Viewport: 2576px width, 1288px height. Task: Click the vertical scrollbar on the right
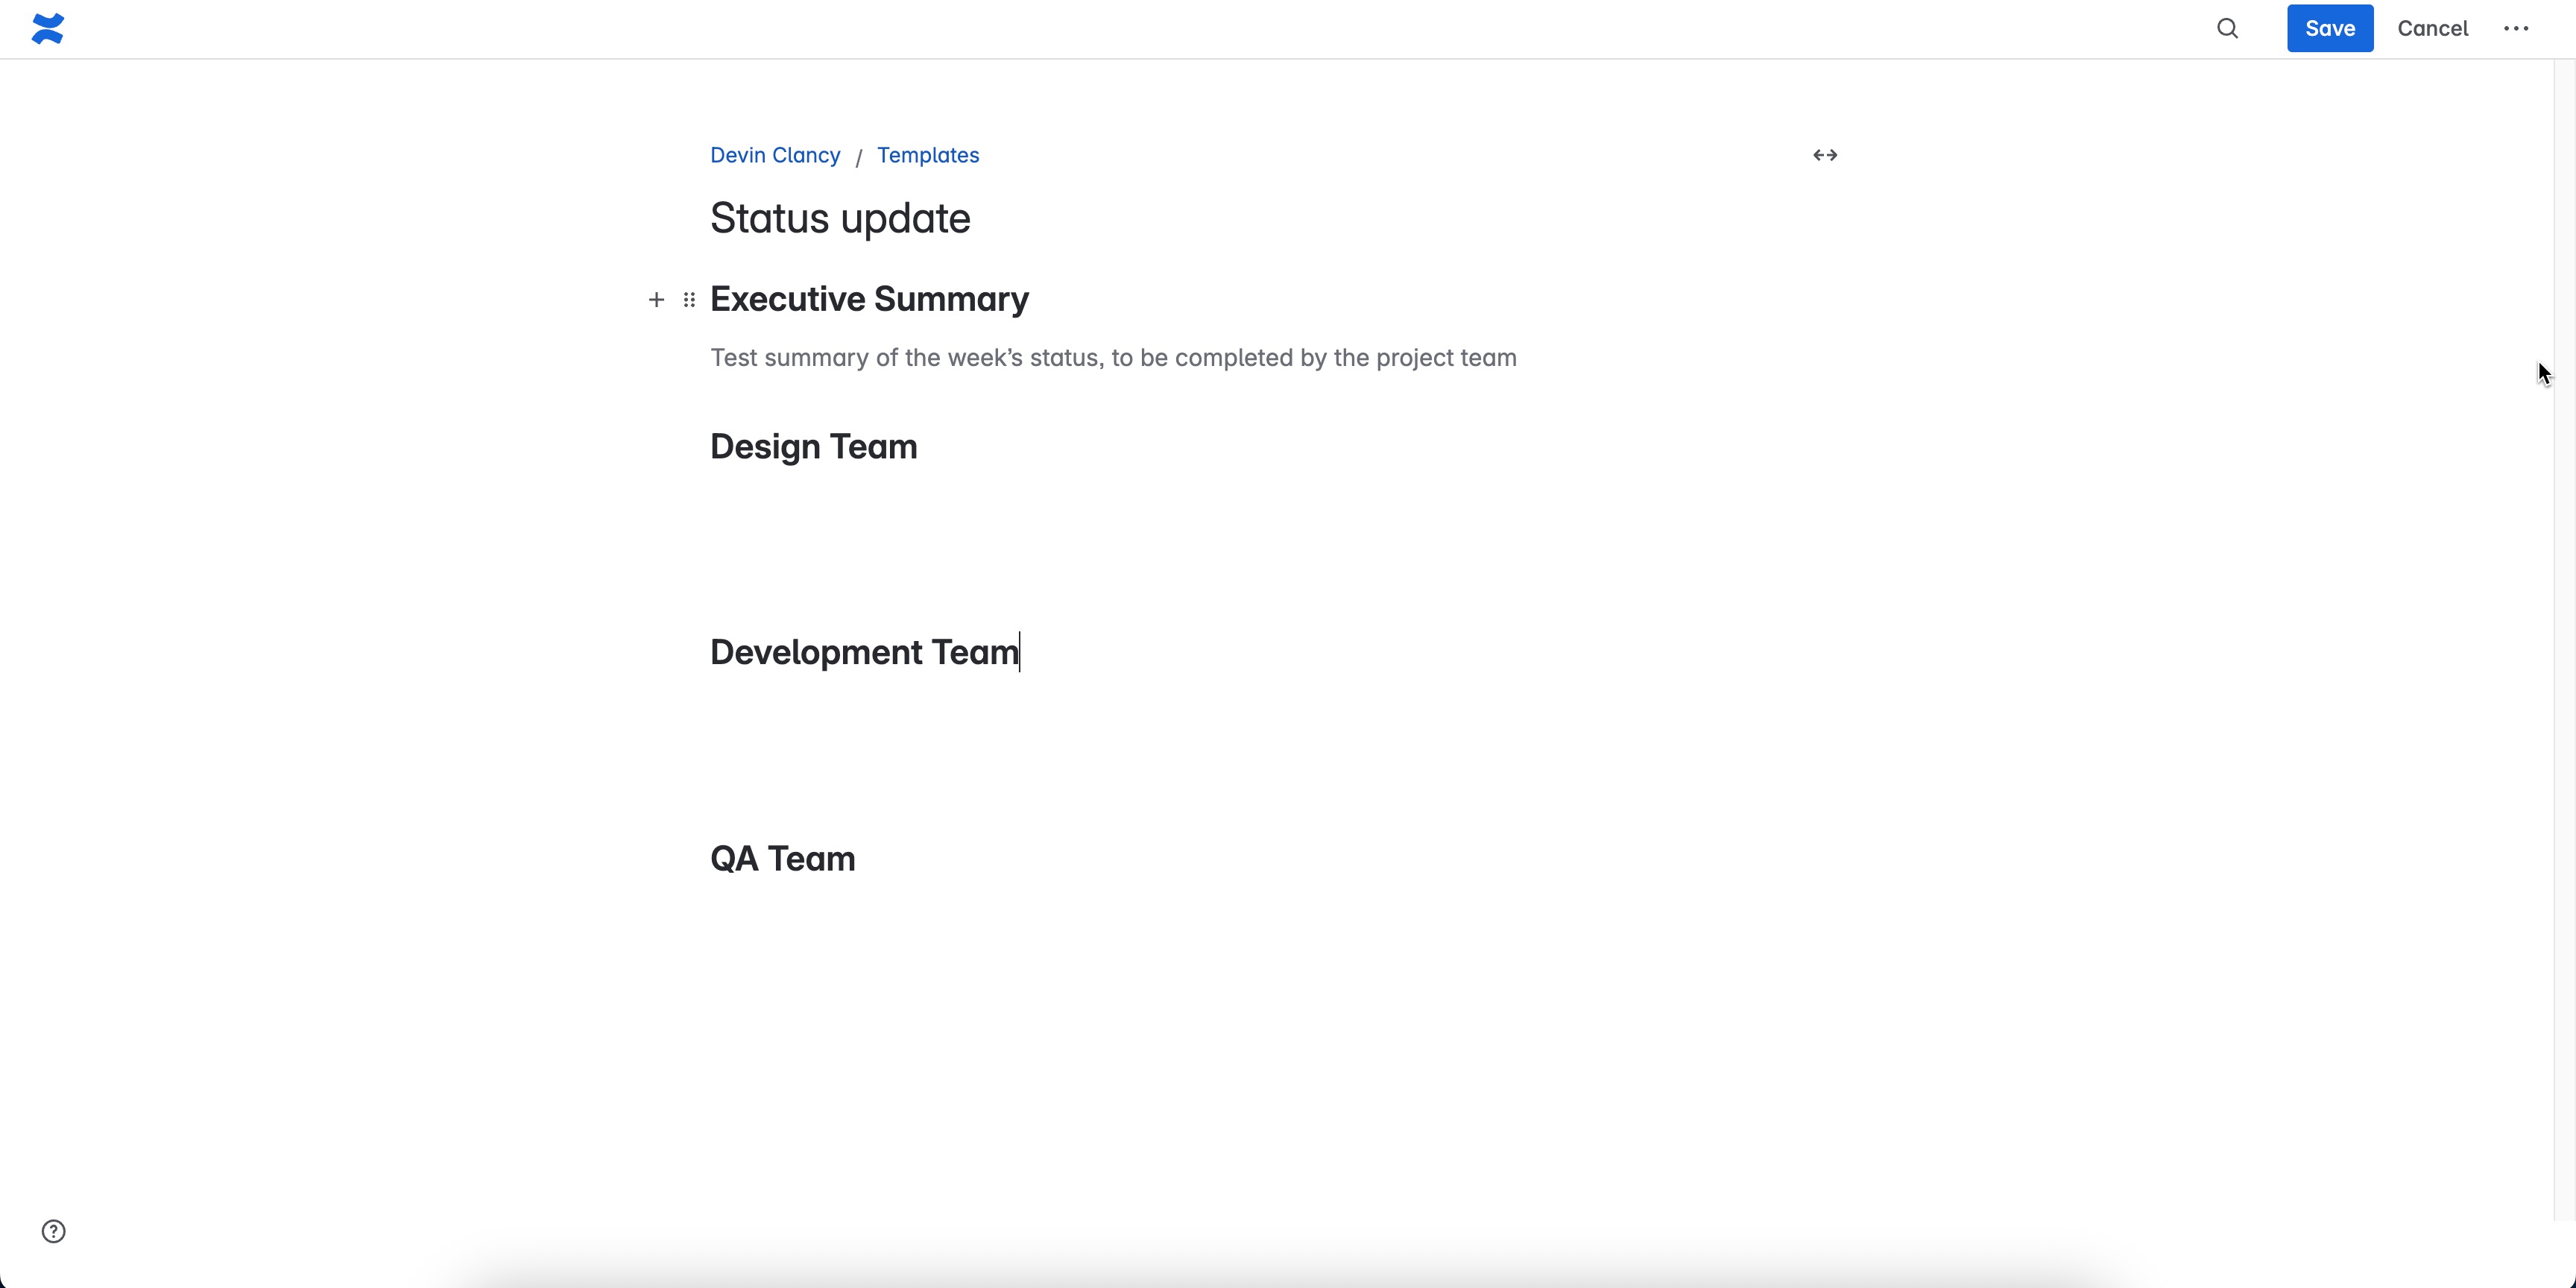(x=2564, y=640)
